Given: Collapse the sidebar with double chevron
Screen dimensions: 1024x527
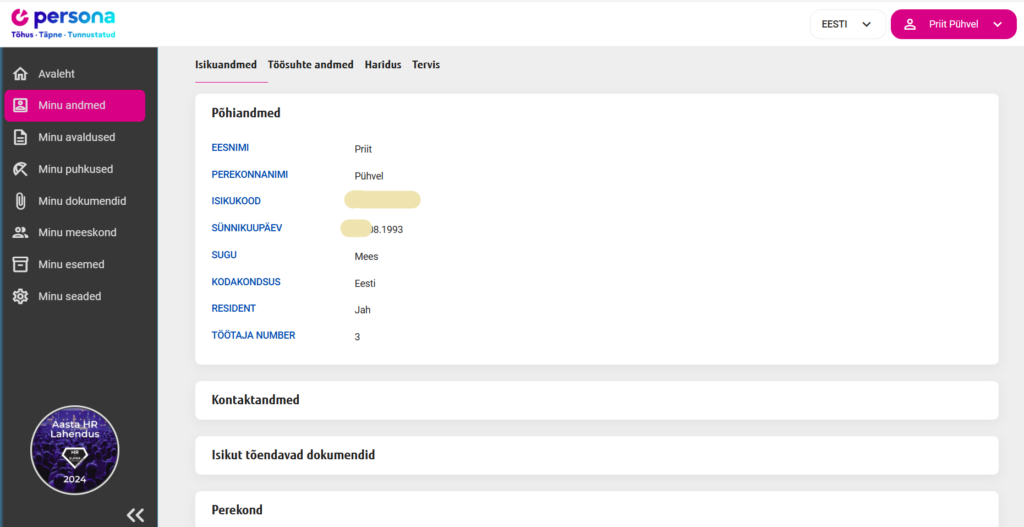Looking at the screenshot, I should [x=136, y=515].
